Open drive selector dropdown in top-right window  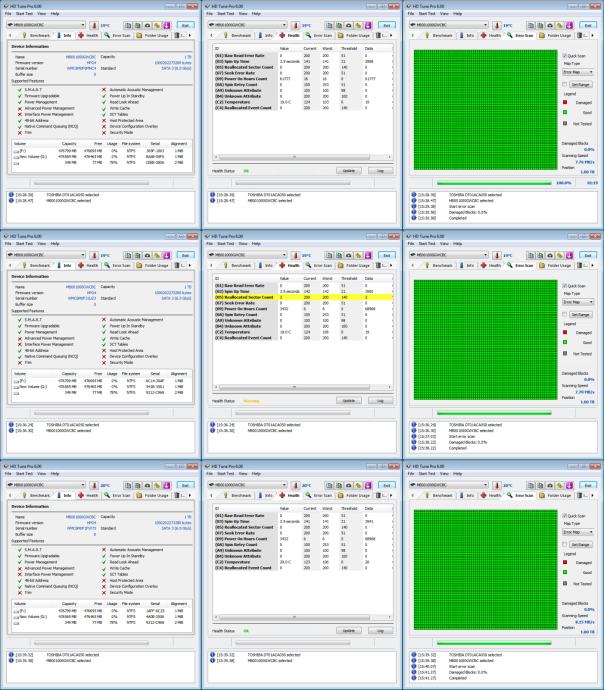coord(449,25)
